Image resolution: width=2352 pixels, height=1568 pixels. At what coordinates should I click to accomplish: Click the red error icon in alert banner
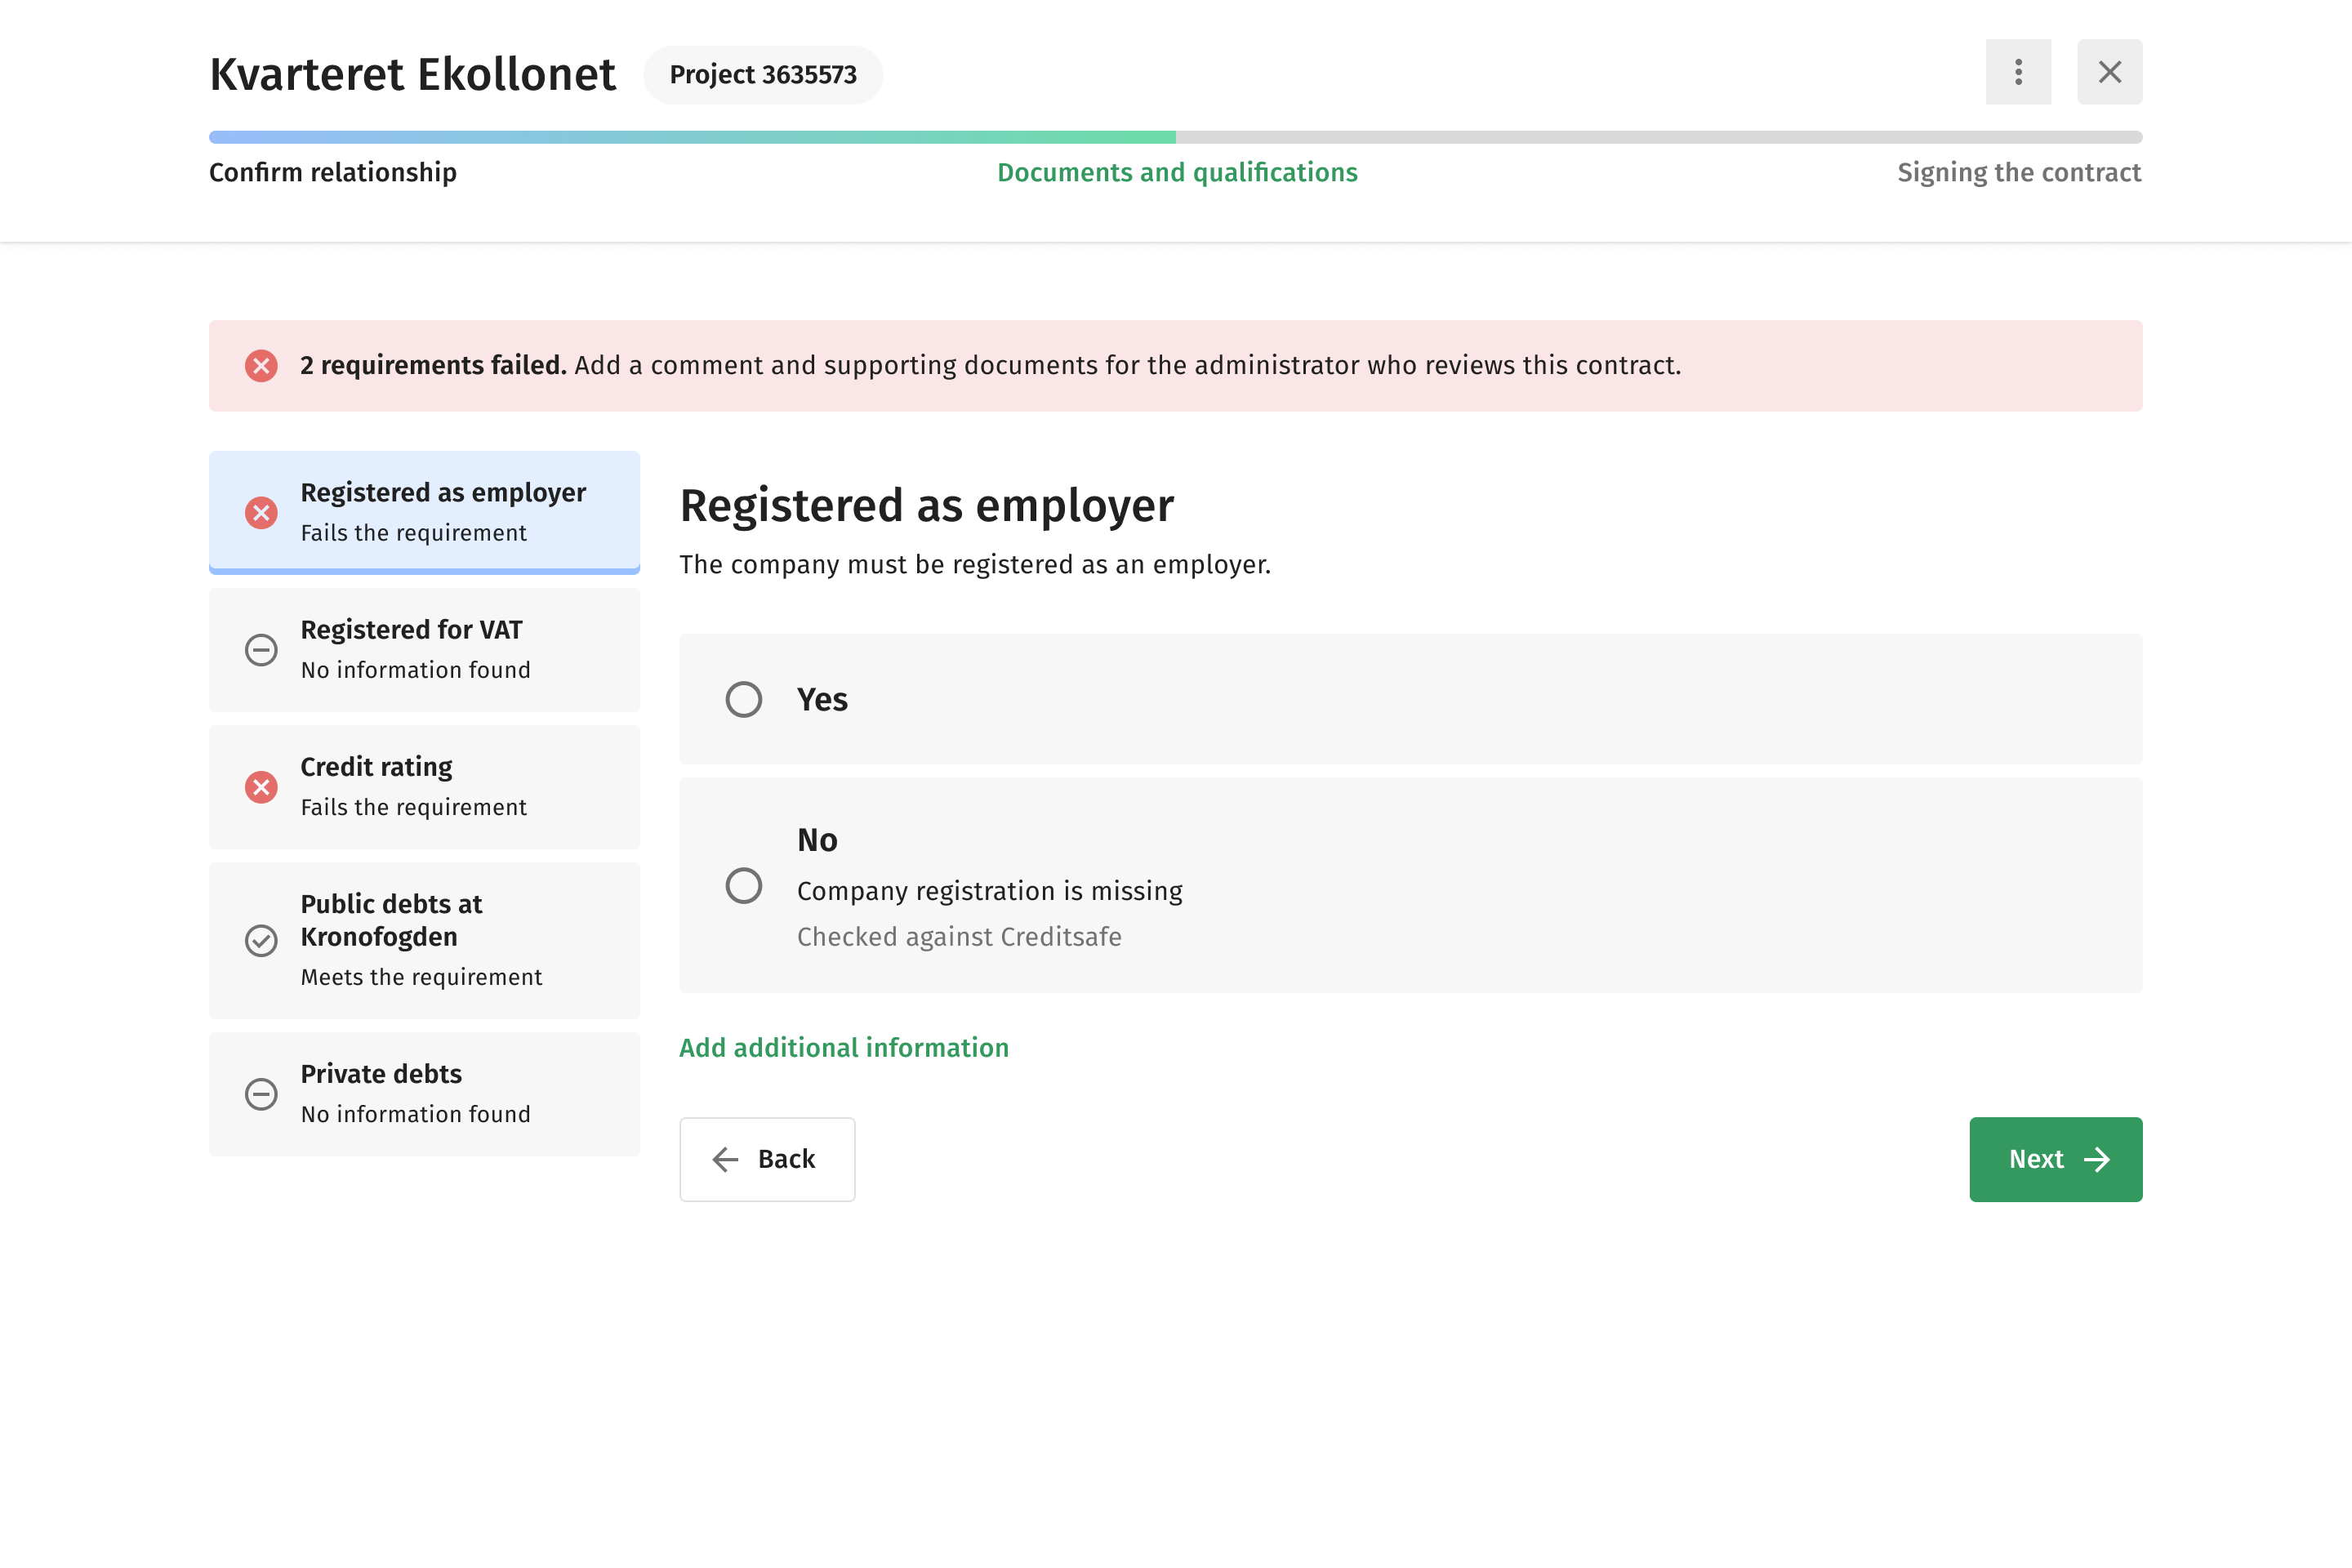tap(261, 366)
